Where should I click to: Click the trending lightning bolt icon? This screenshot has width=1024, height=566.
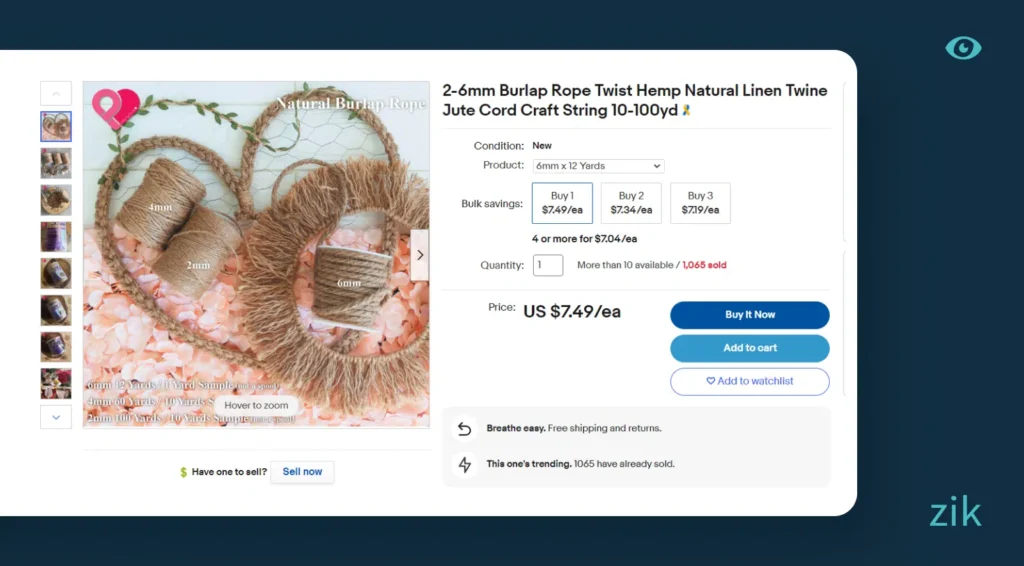click(x=464, y=464)
